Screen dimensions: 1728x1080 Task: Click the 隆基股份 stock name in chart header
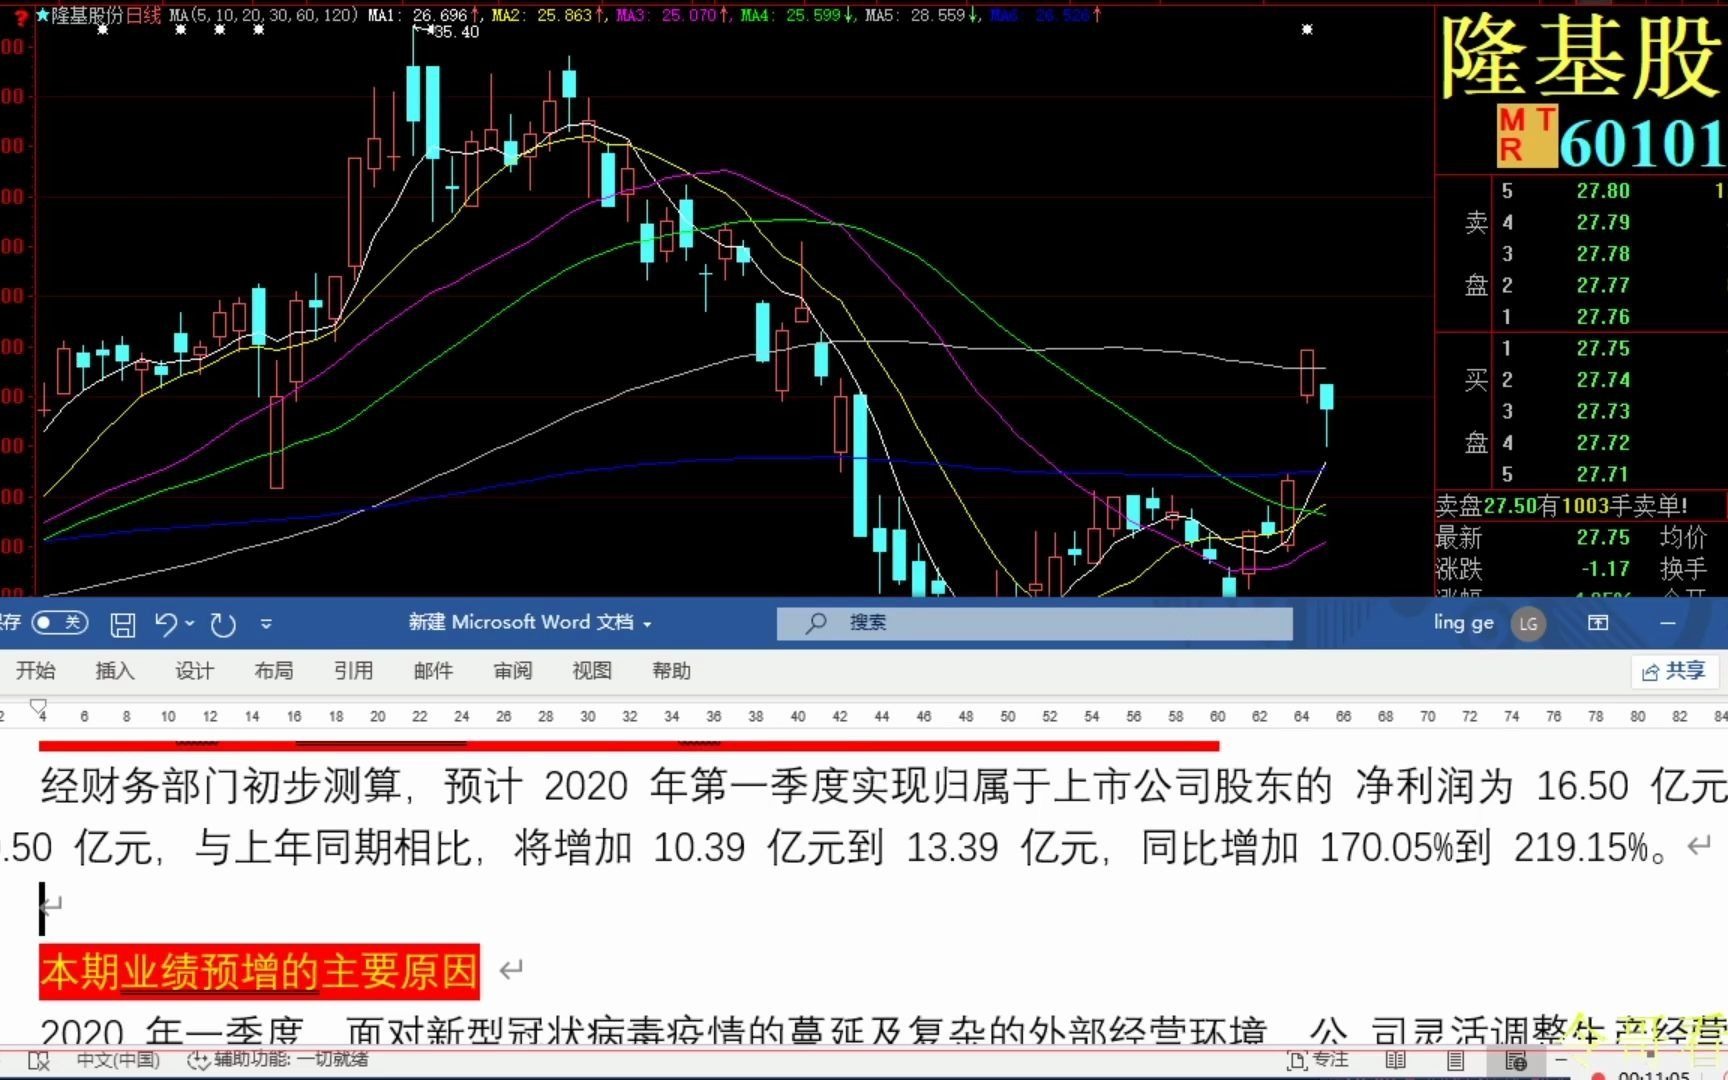(87, 16)
